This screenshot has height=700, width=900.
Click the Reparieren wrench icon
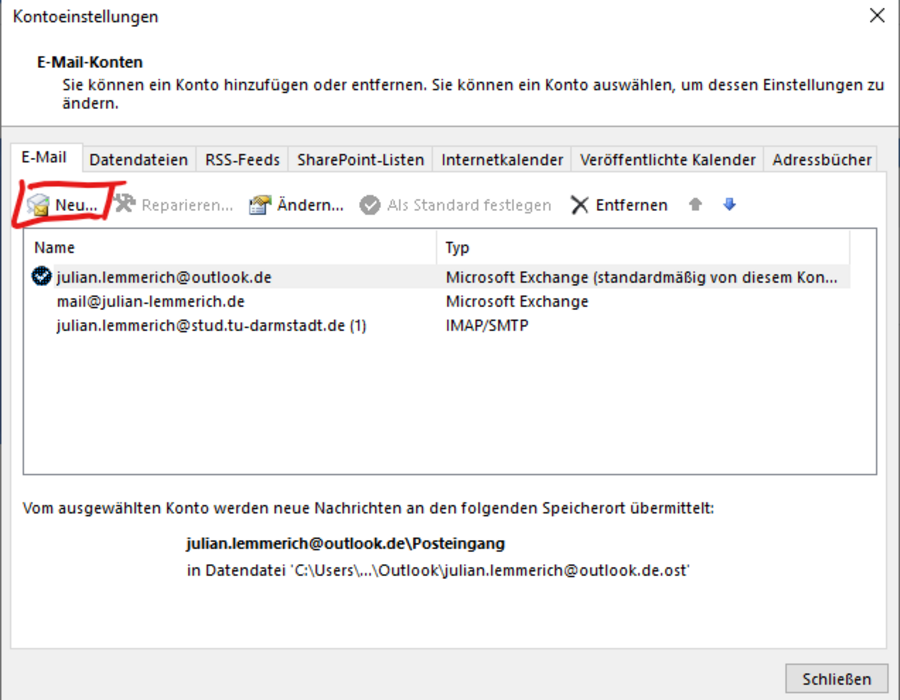[125, 204]
